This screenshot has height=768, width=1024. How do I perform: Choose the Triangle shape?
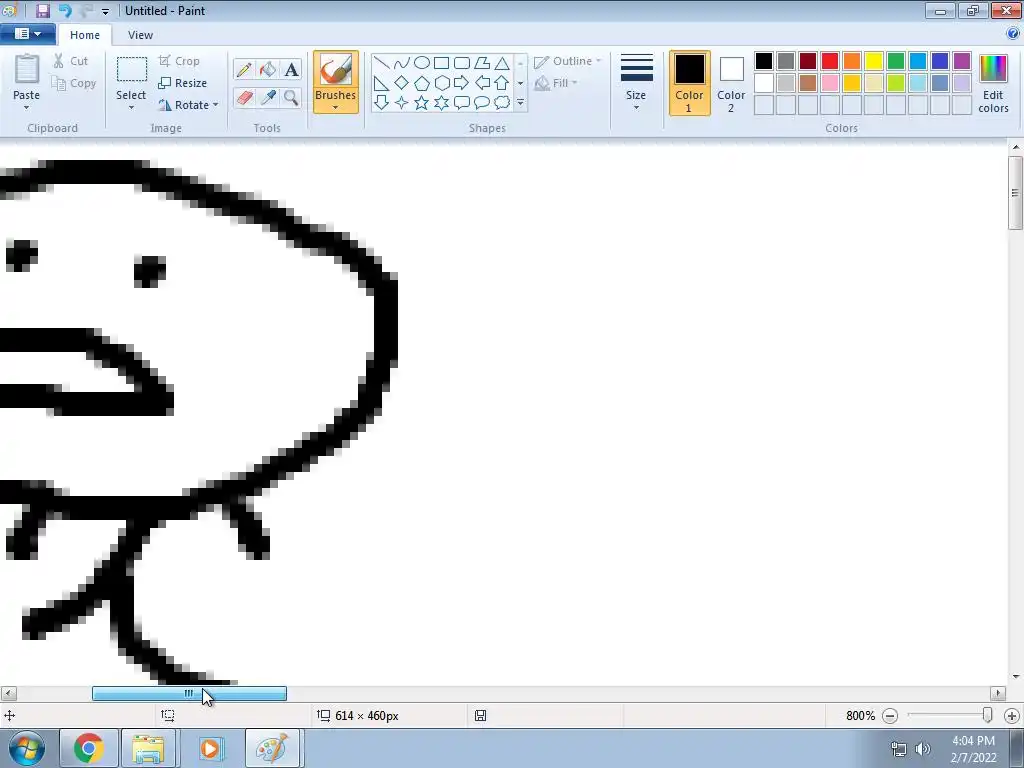(x=502, y=63)
